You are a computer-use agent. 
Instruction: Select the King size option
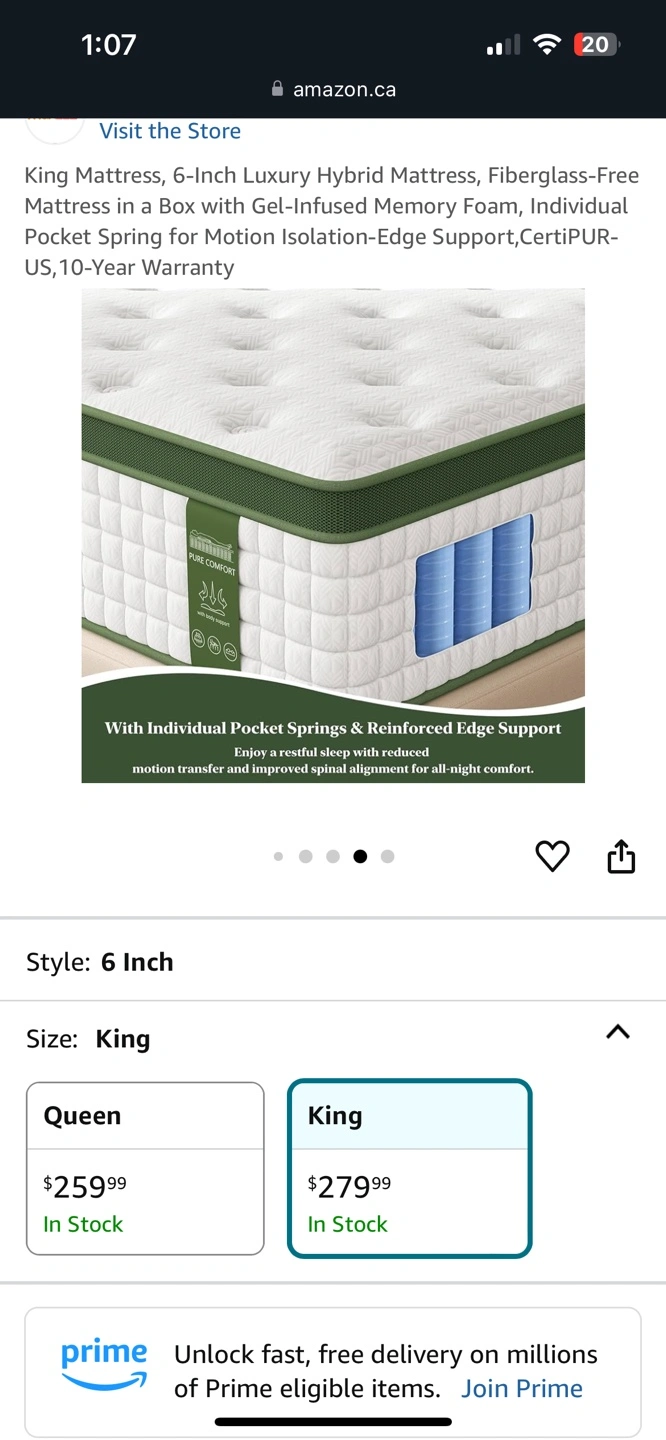coord(409,1168)
